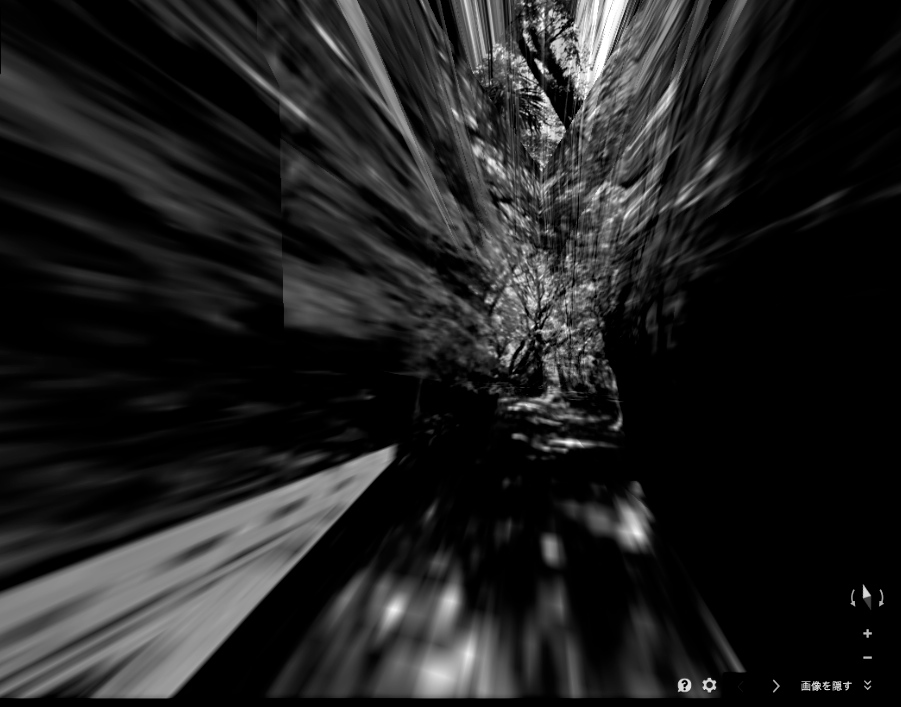Rotate the view counterclockwise using the compass arrow
Viewport: 901px width, 707px height.
(853, 598)
